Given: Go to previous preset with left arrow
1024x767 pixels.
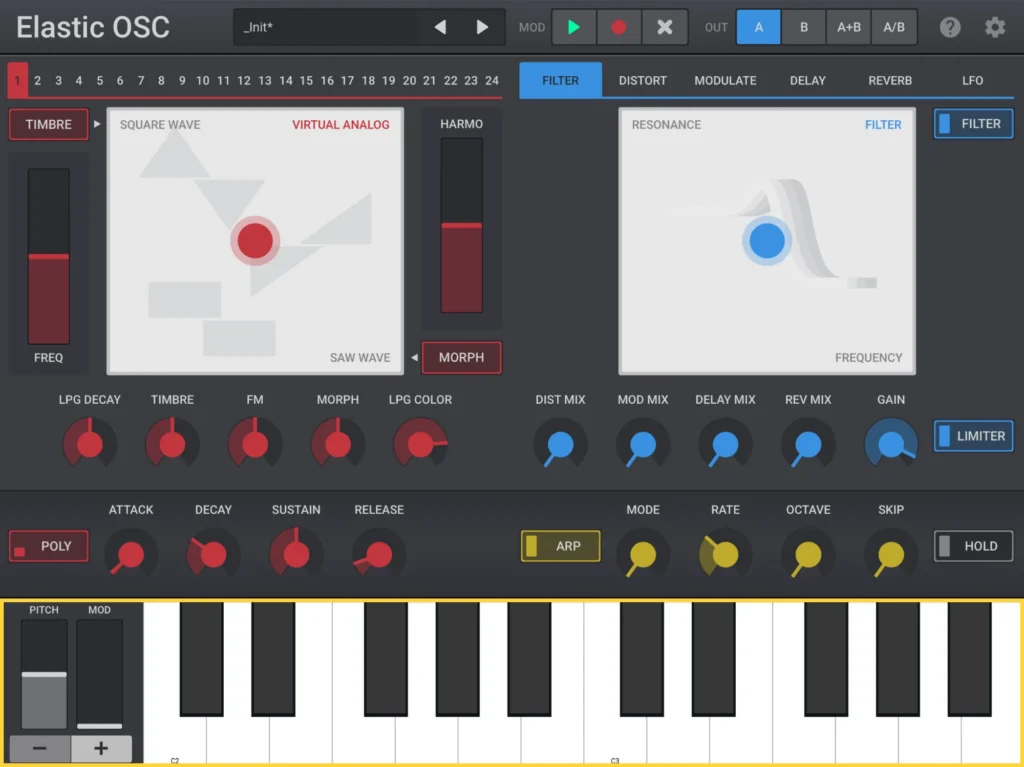Looking at the screenshot, I should [440, 27].
